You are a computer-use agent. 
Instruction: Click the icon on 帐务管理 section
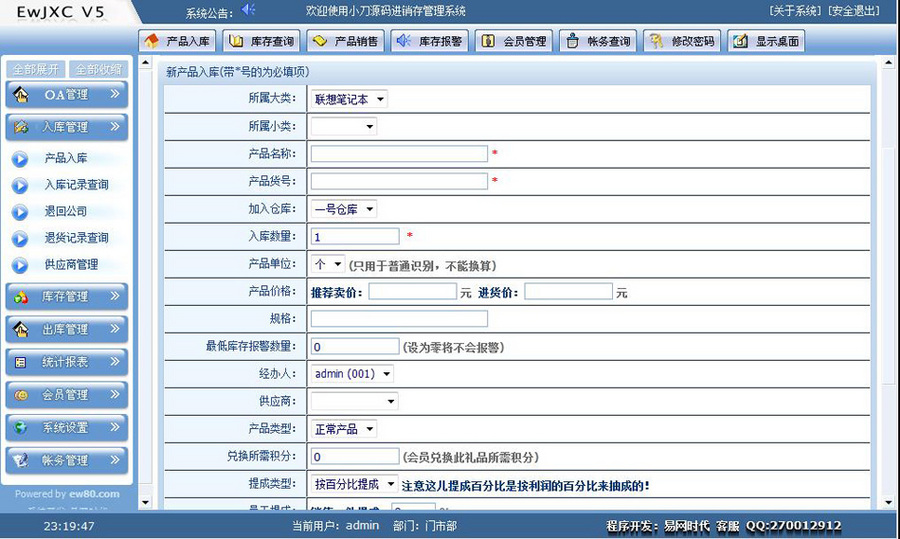click(21, 460)
